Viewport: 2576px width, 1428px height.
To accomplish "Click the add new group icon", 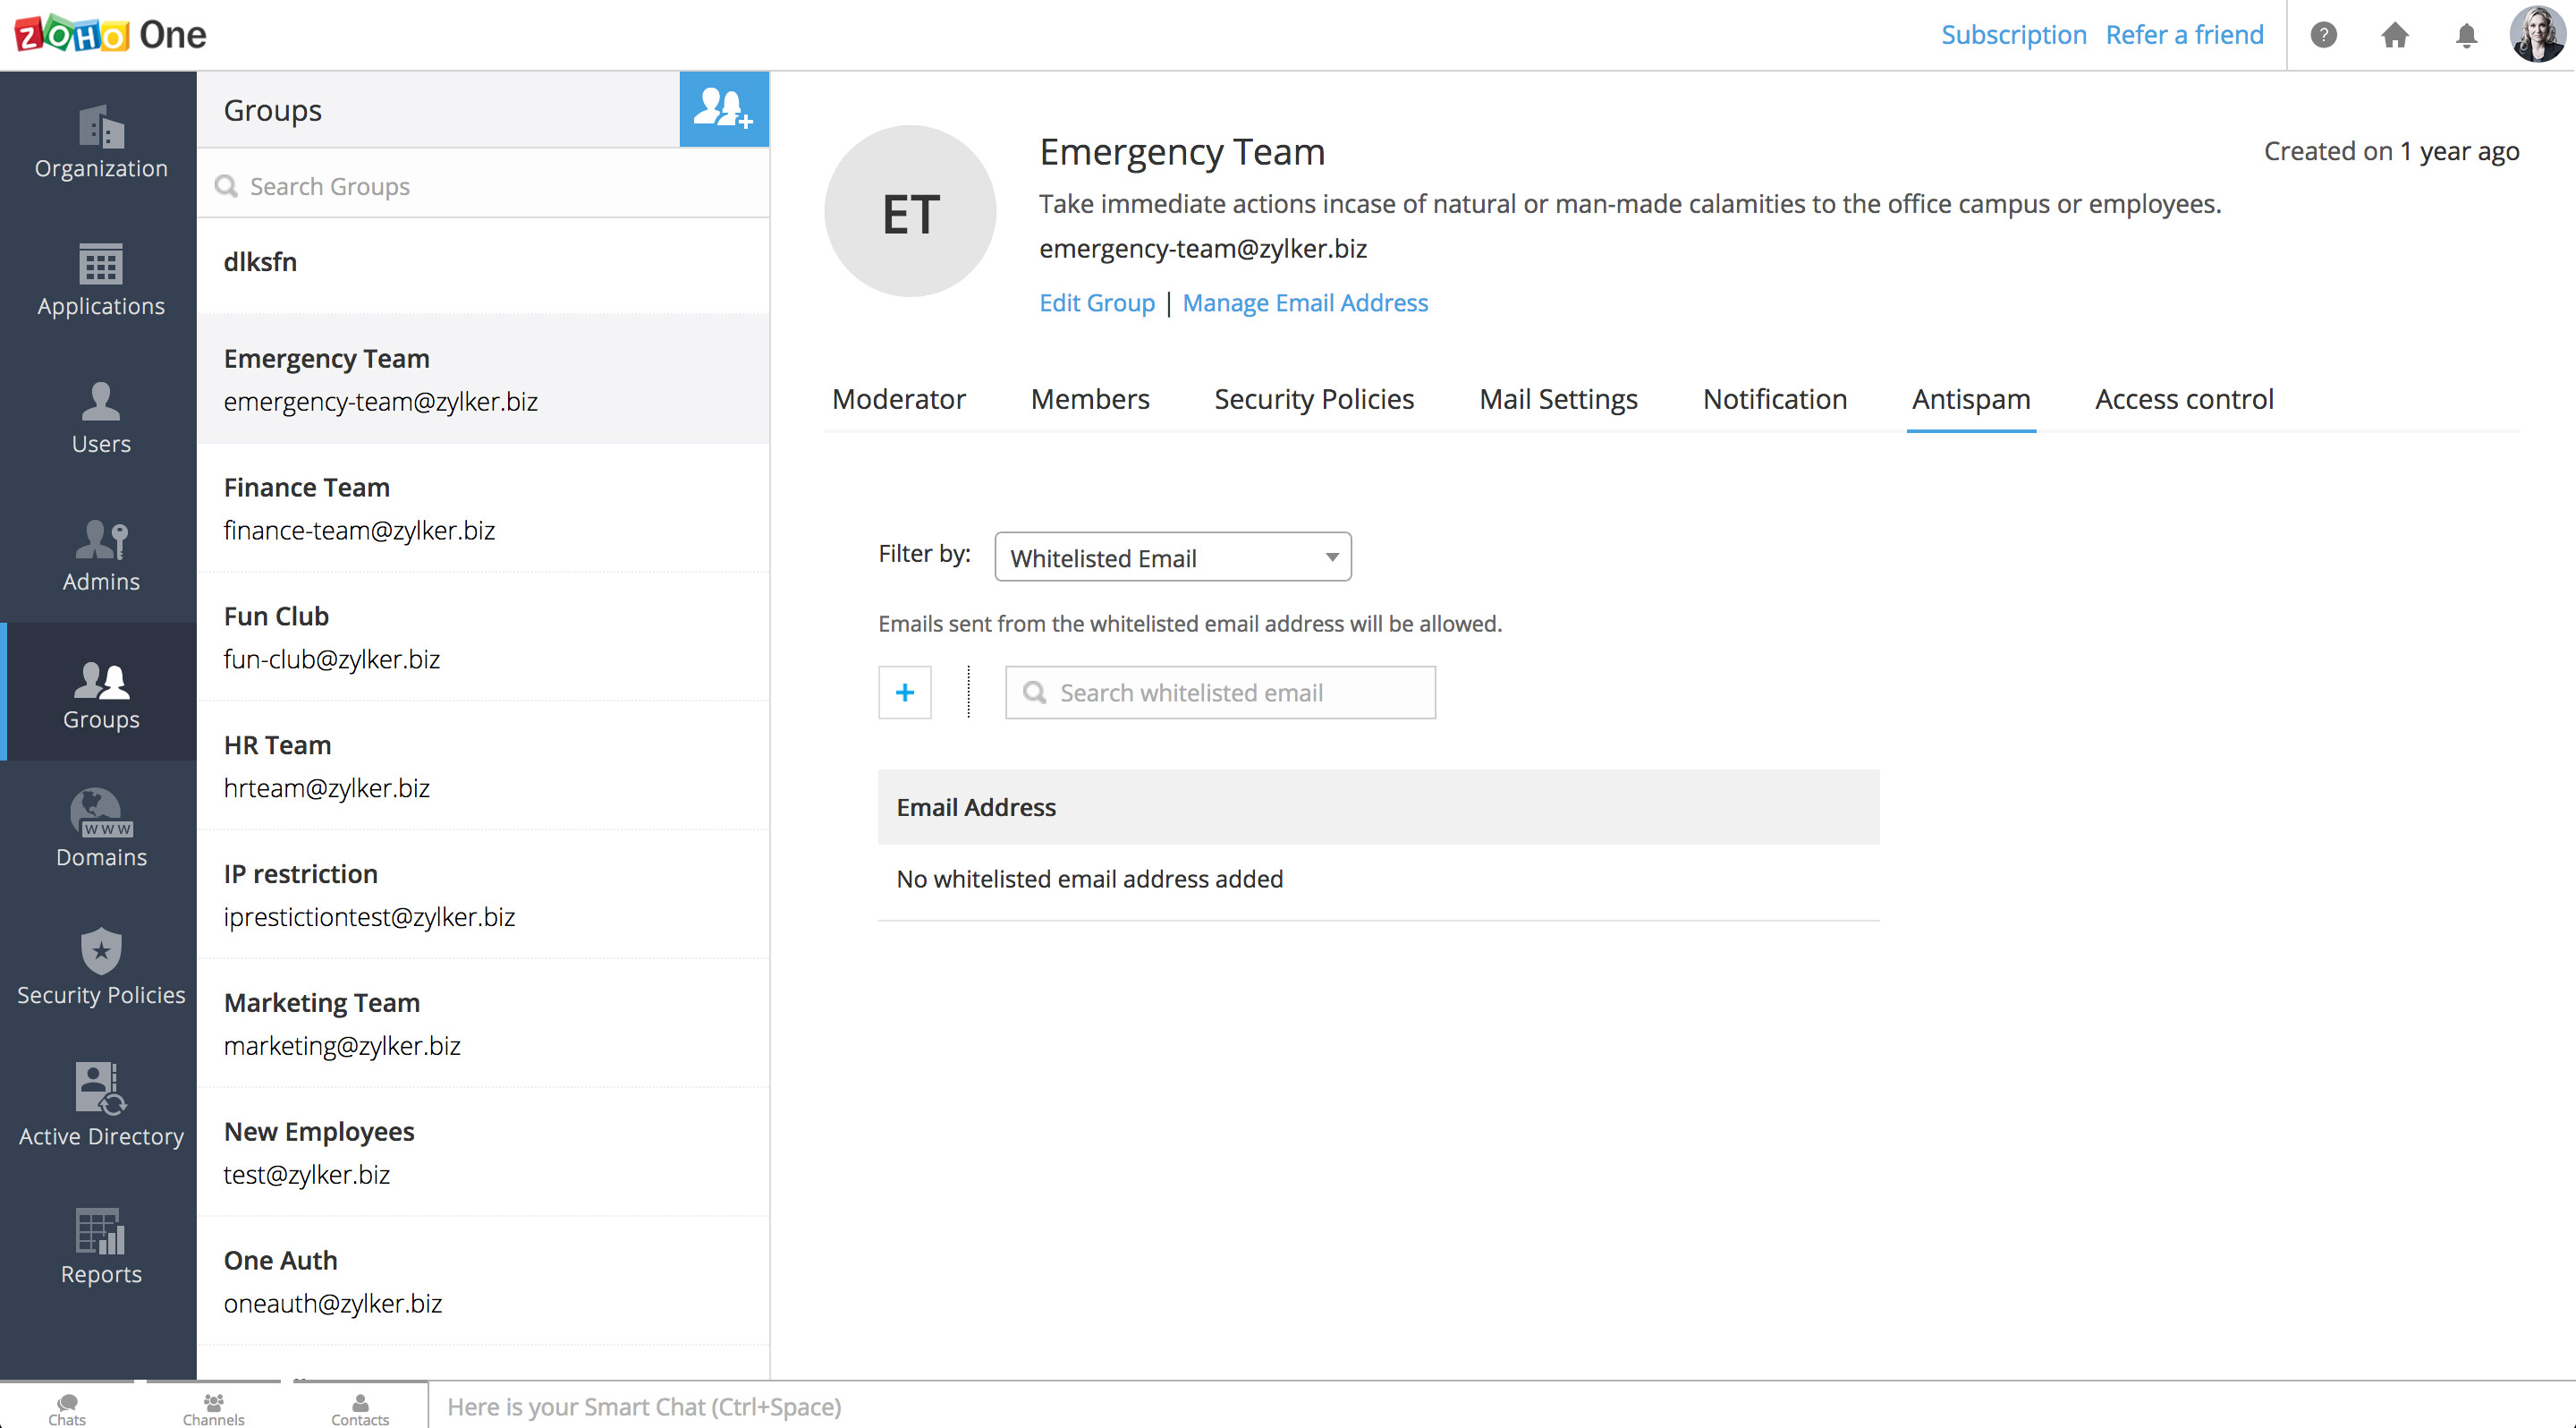I will point(723,109).
